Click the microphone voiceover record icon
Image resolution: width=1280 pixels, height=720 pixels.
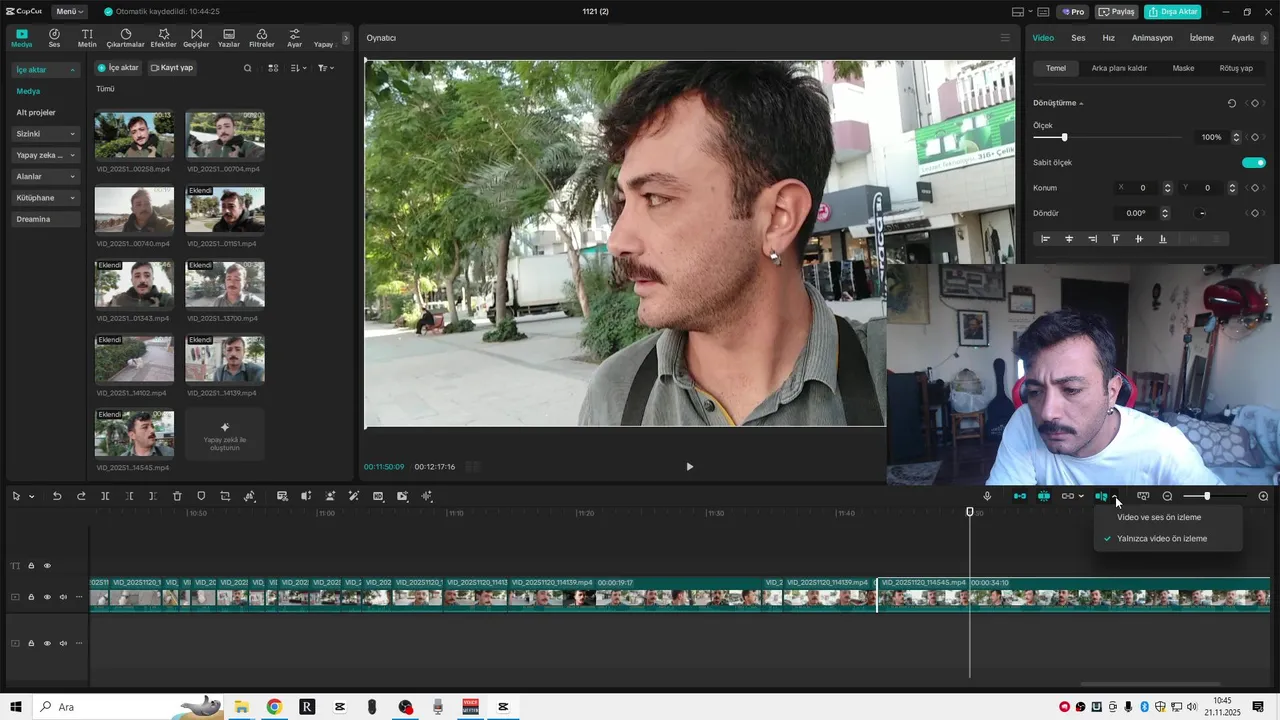tap(987, 496)
